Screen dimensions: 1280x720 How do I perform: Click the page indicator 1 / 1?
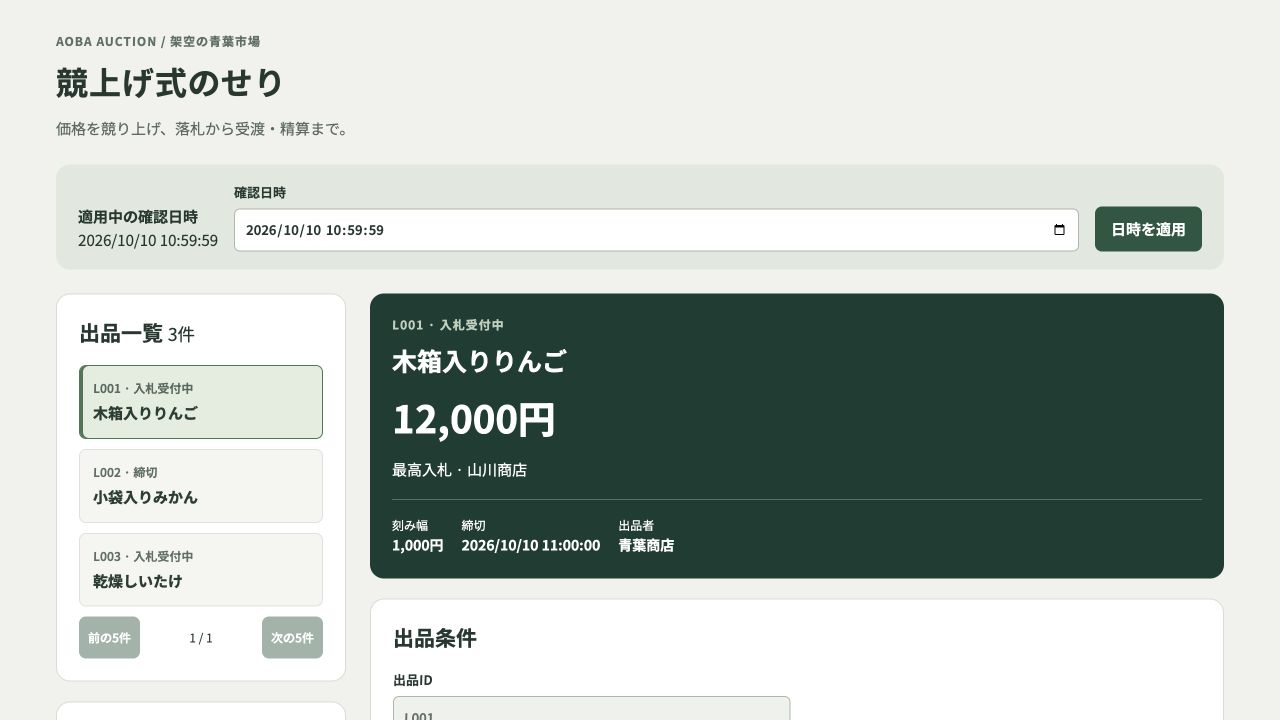coord(201,638)
